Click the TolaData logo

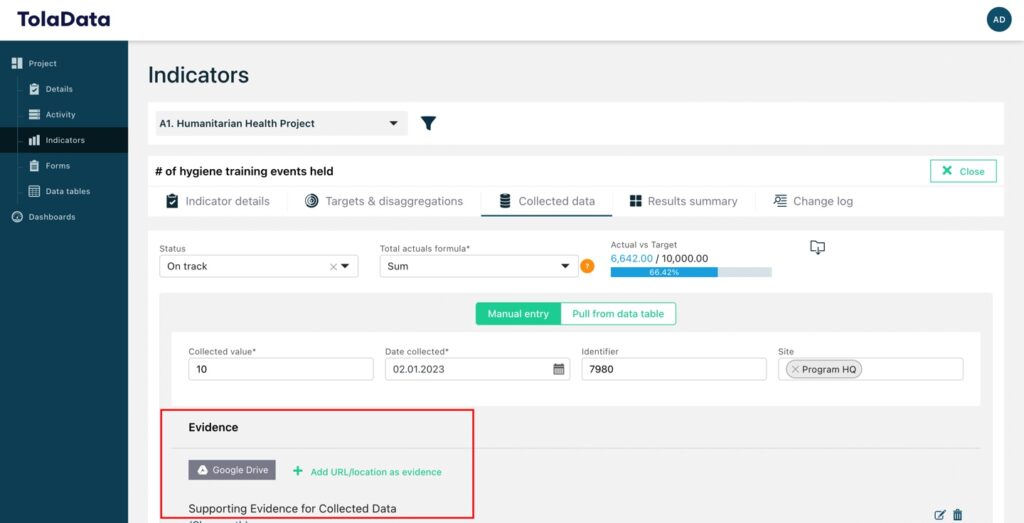coord(63,20)
